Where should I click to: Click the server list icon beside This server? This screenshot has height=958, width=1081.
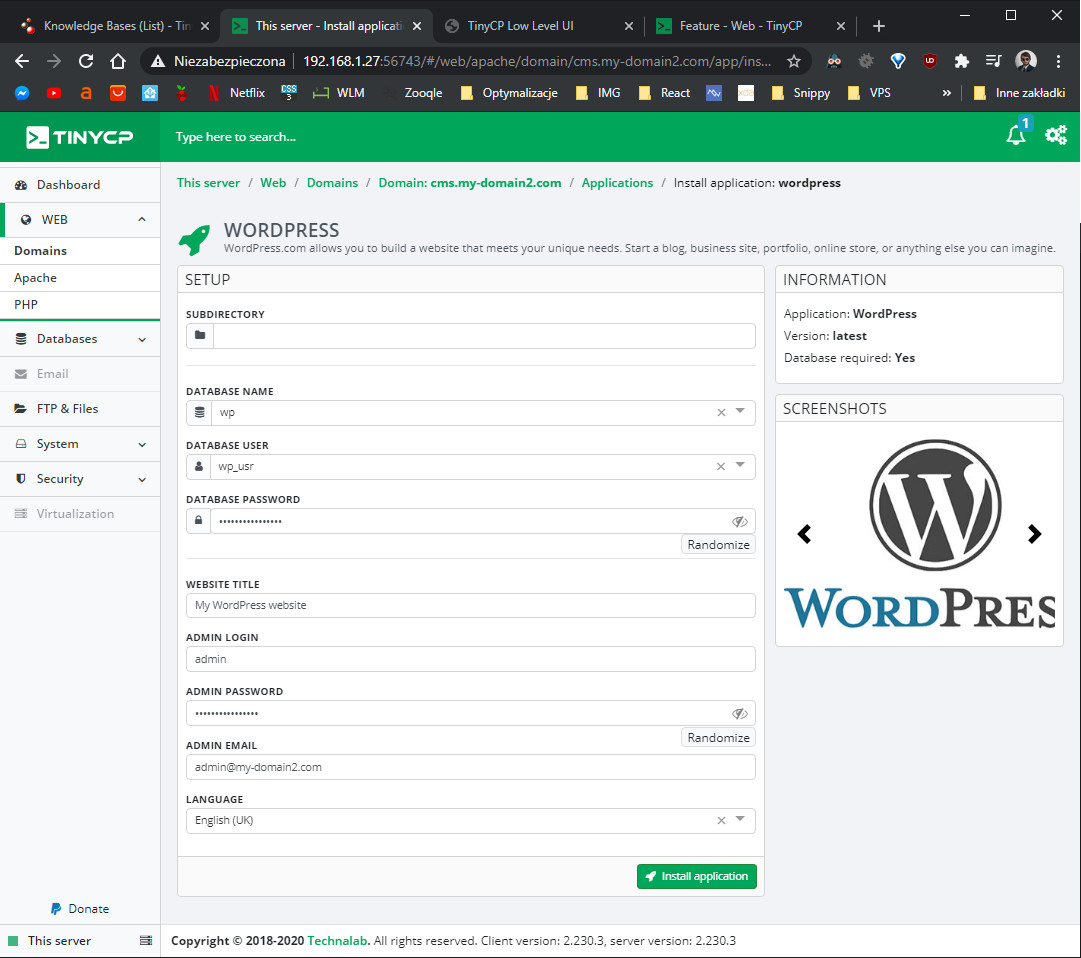click(146, 941)
